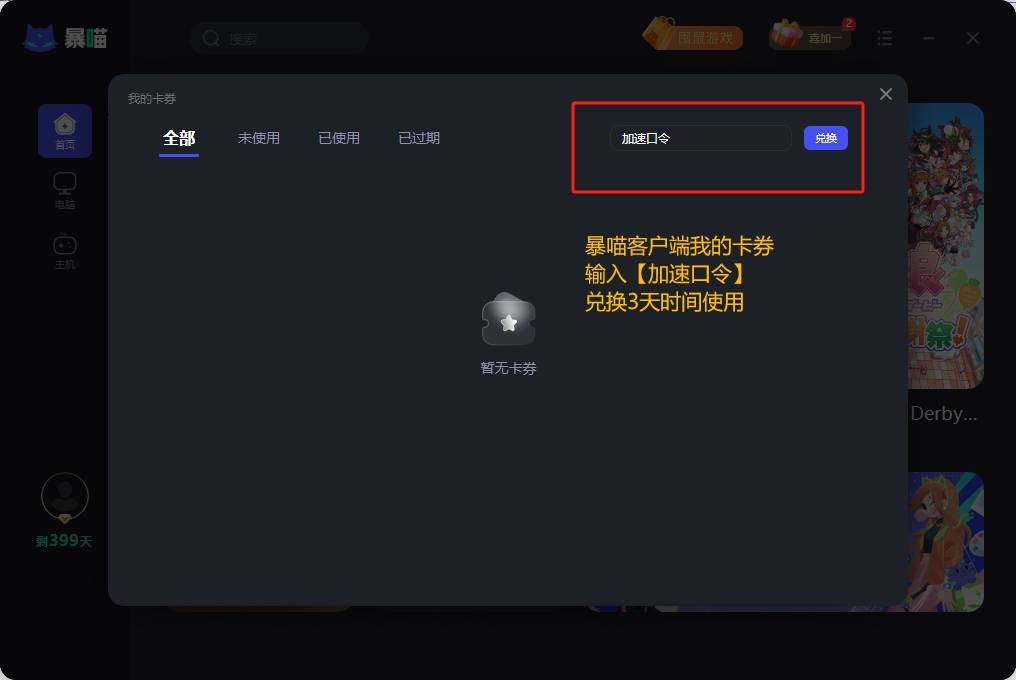Switch to the 已使用 tab
The height and width of the screenshot is (680, 1016).
point(339,138)
